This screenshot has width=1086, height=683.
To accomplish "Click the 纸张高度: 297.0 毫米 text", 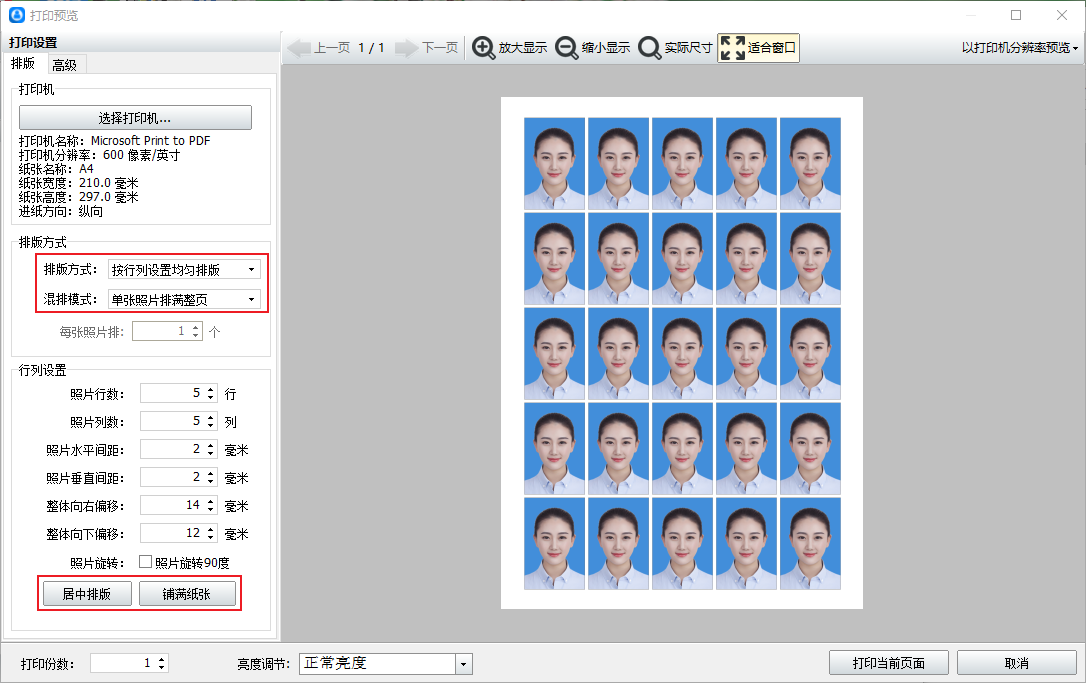I will [78, 197].
